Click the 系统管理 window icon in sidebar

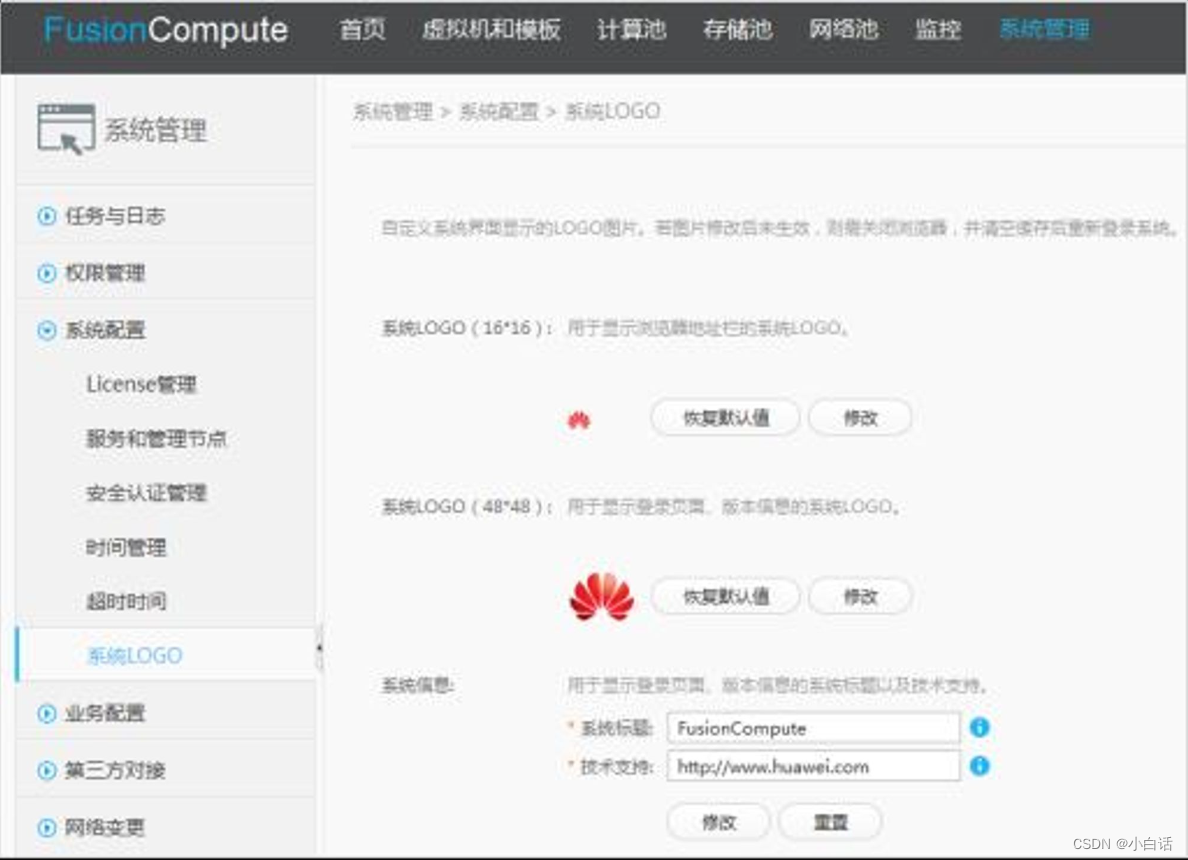(66, 129)
